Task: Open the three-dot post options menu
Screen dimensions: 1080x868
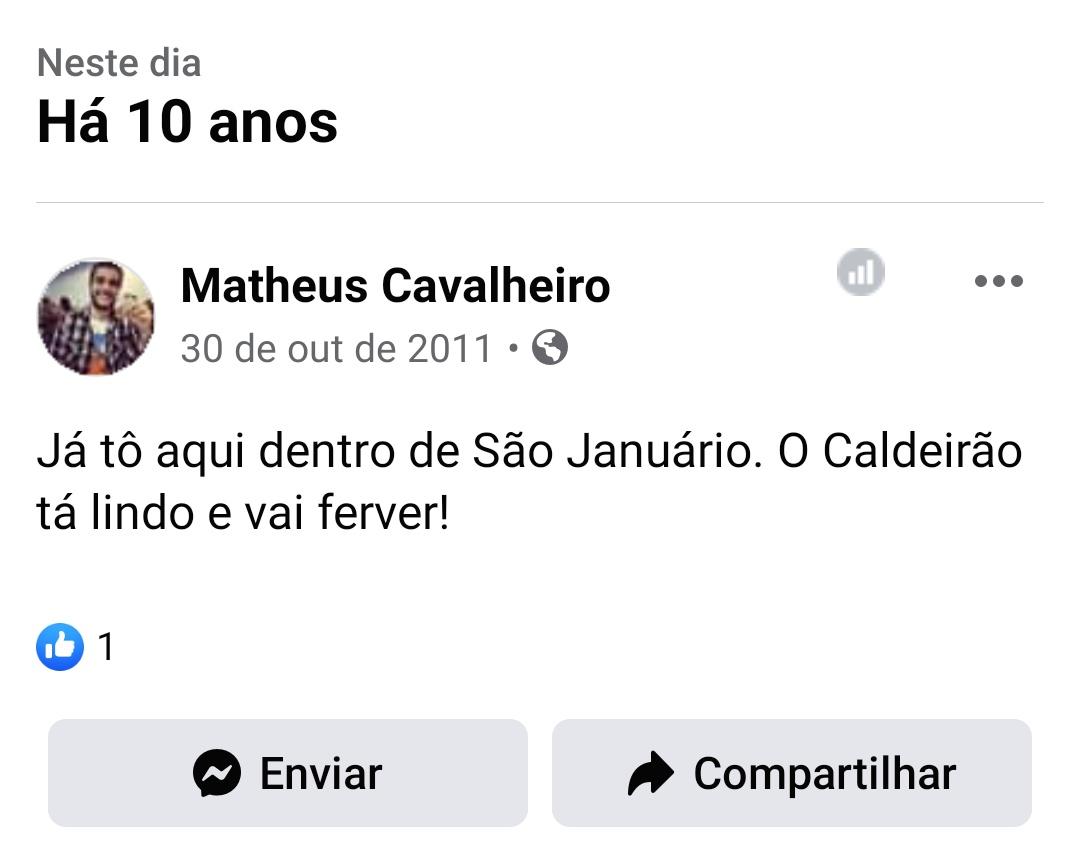Action: coord(998,281)
